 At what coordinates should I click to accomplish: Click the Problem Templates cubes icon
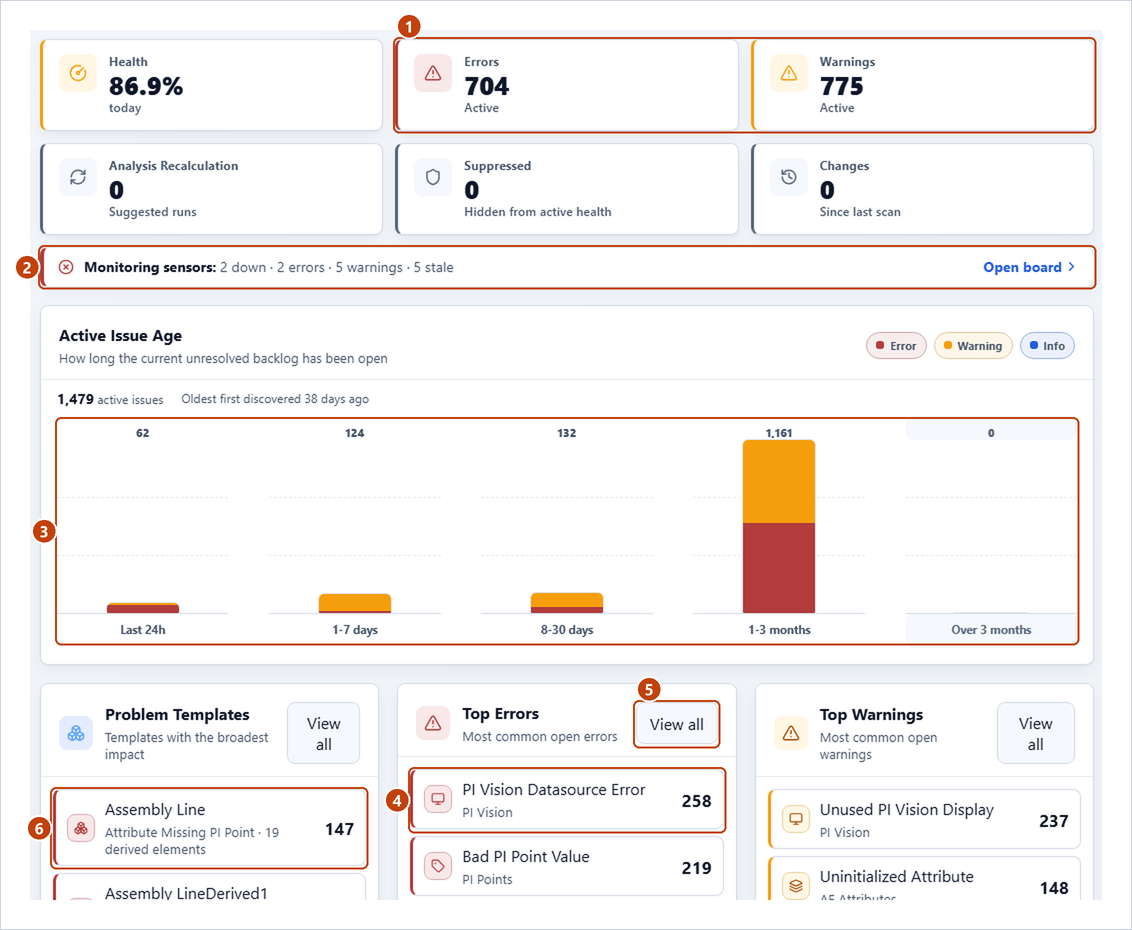coord(76,734)
